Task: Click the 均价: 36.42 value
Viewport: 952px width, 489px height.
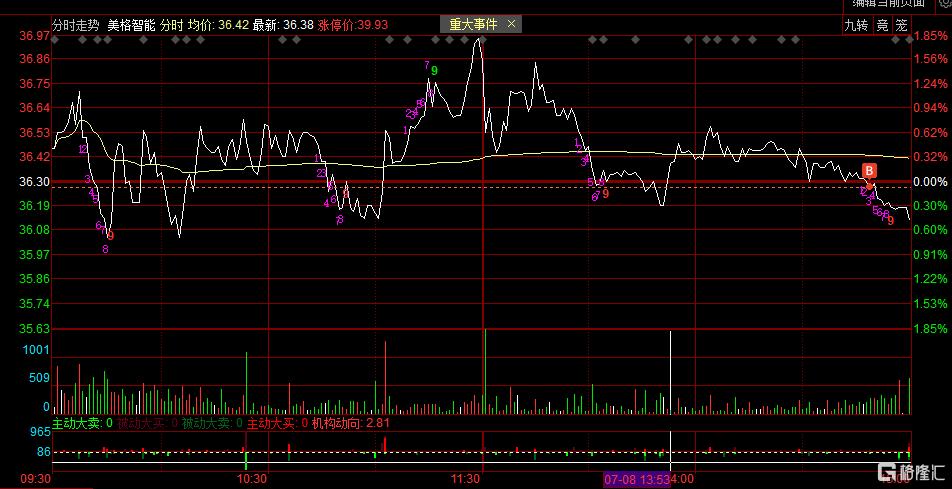Action: 218,25
